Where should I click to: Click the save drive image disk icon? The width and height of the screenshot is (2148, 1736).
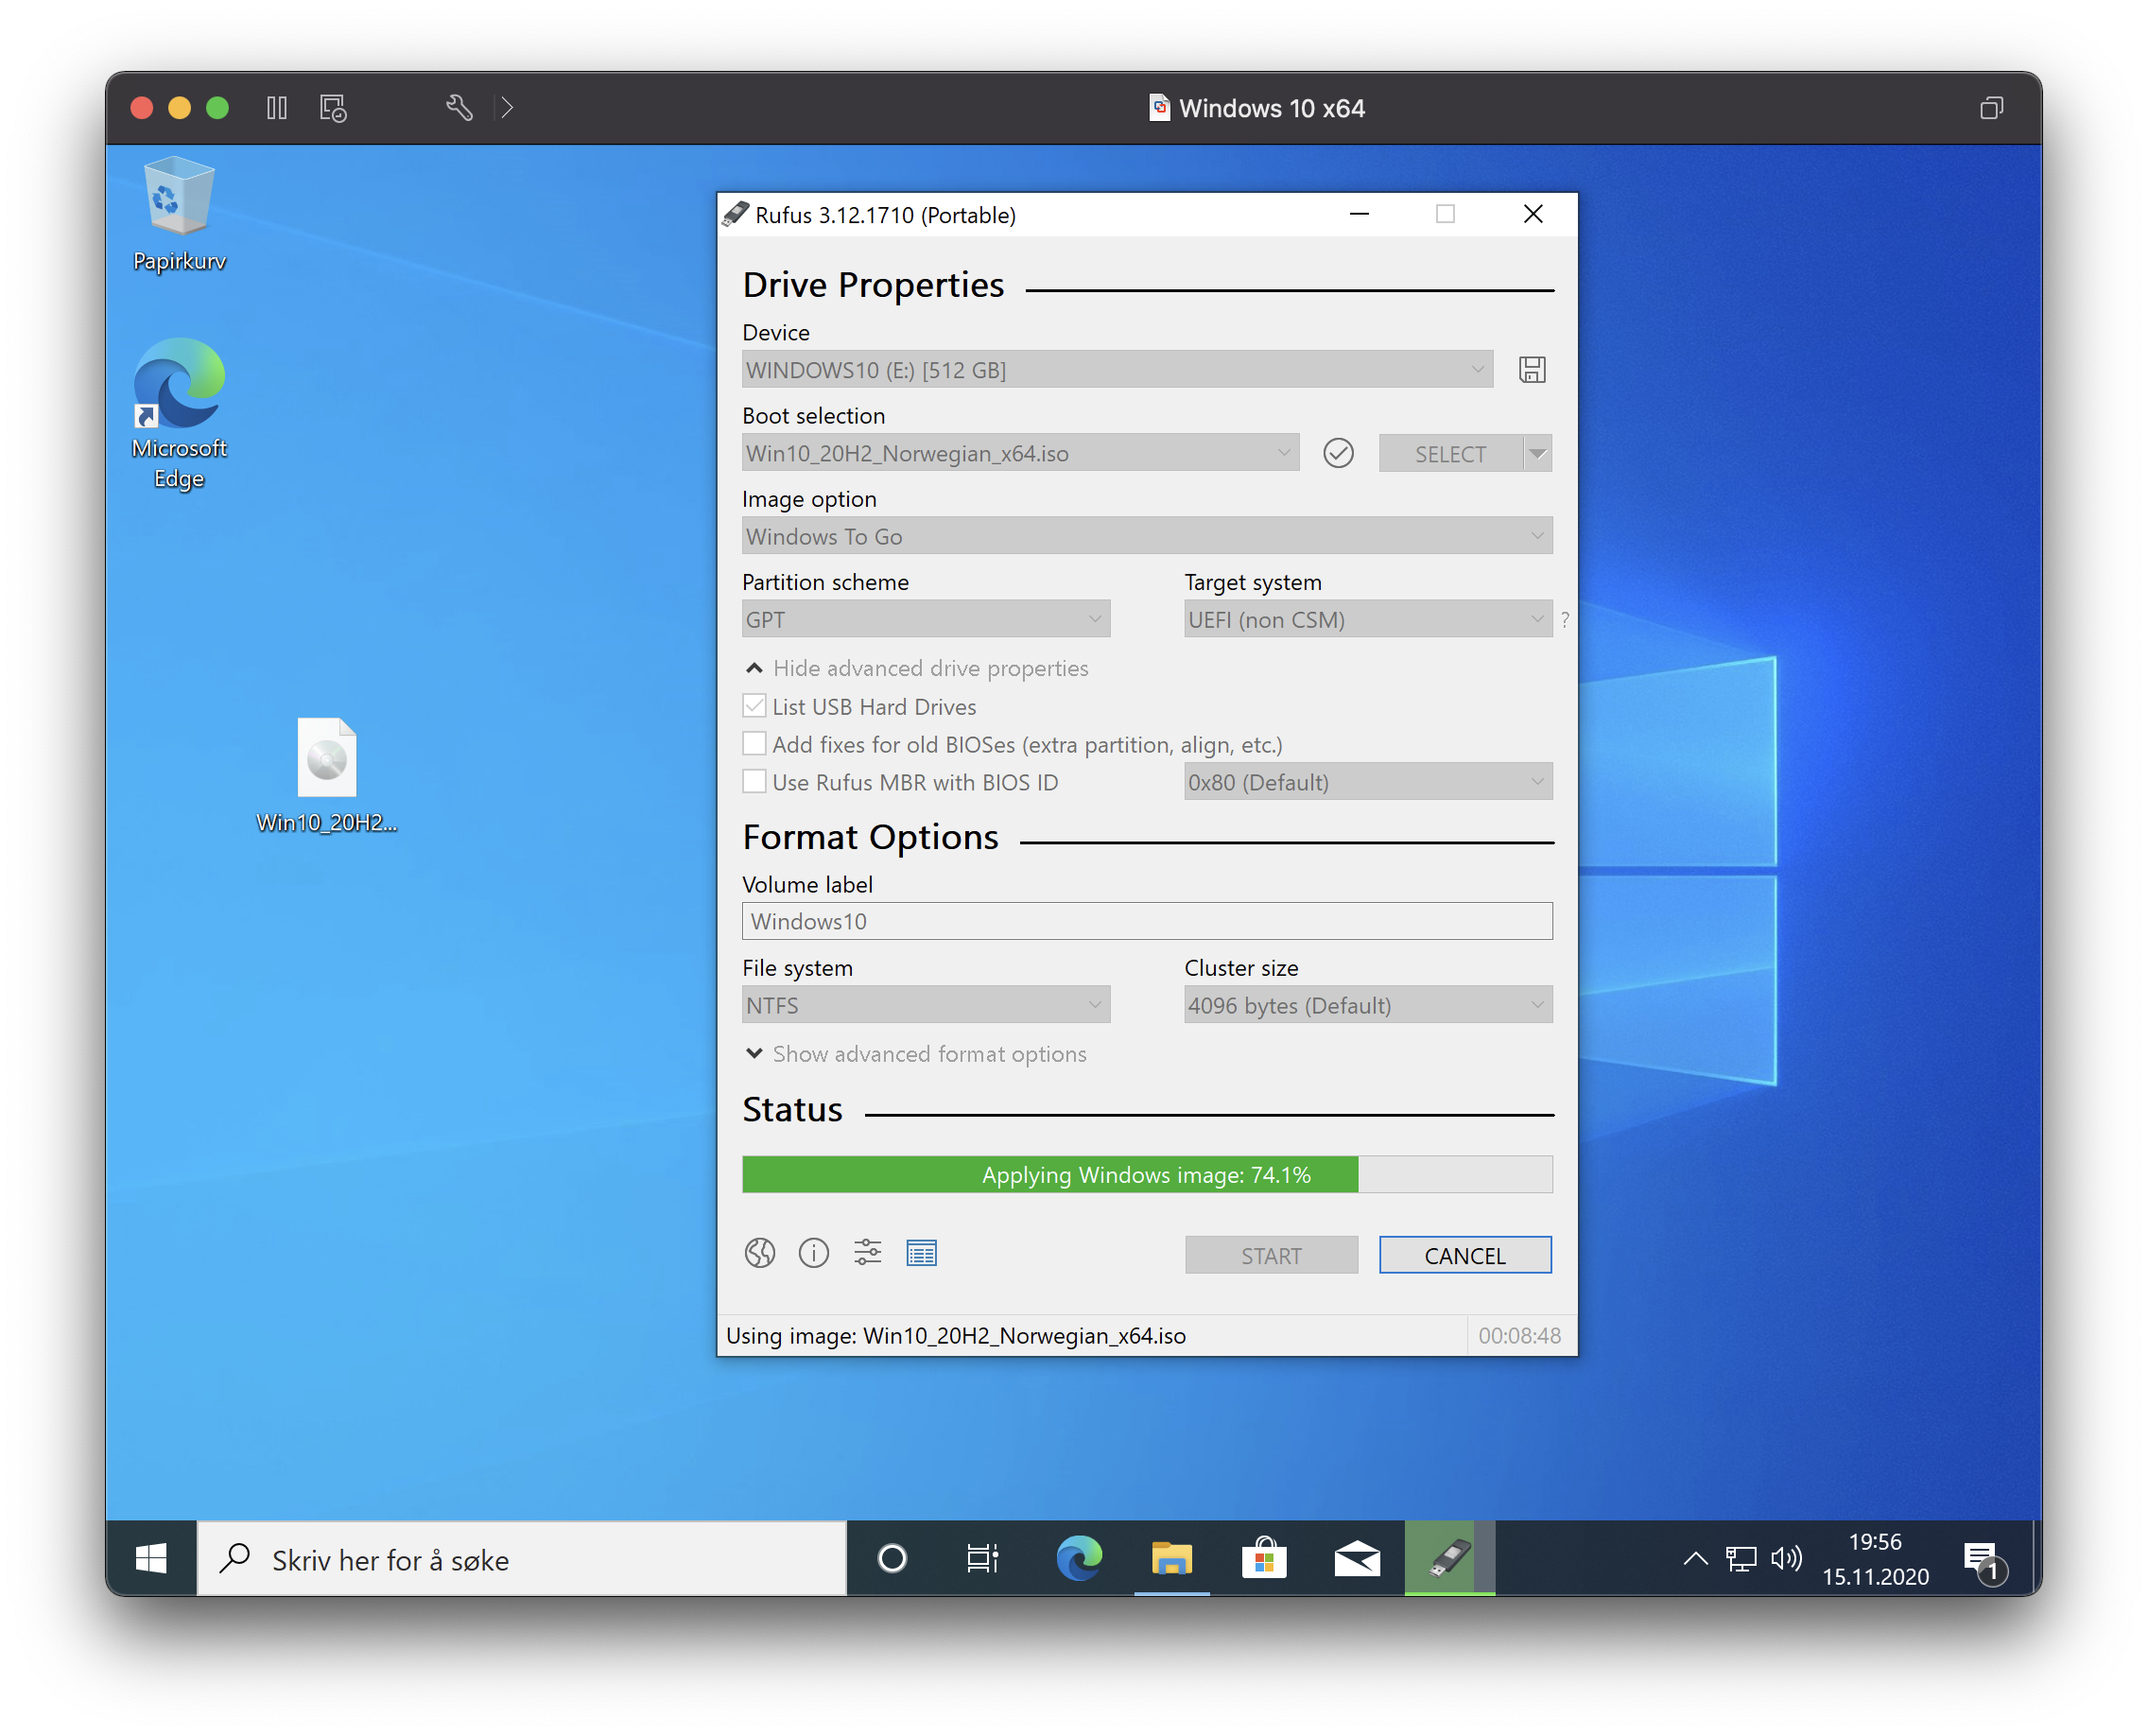[1531, 370]
